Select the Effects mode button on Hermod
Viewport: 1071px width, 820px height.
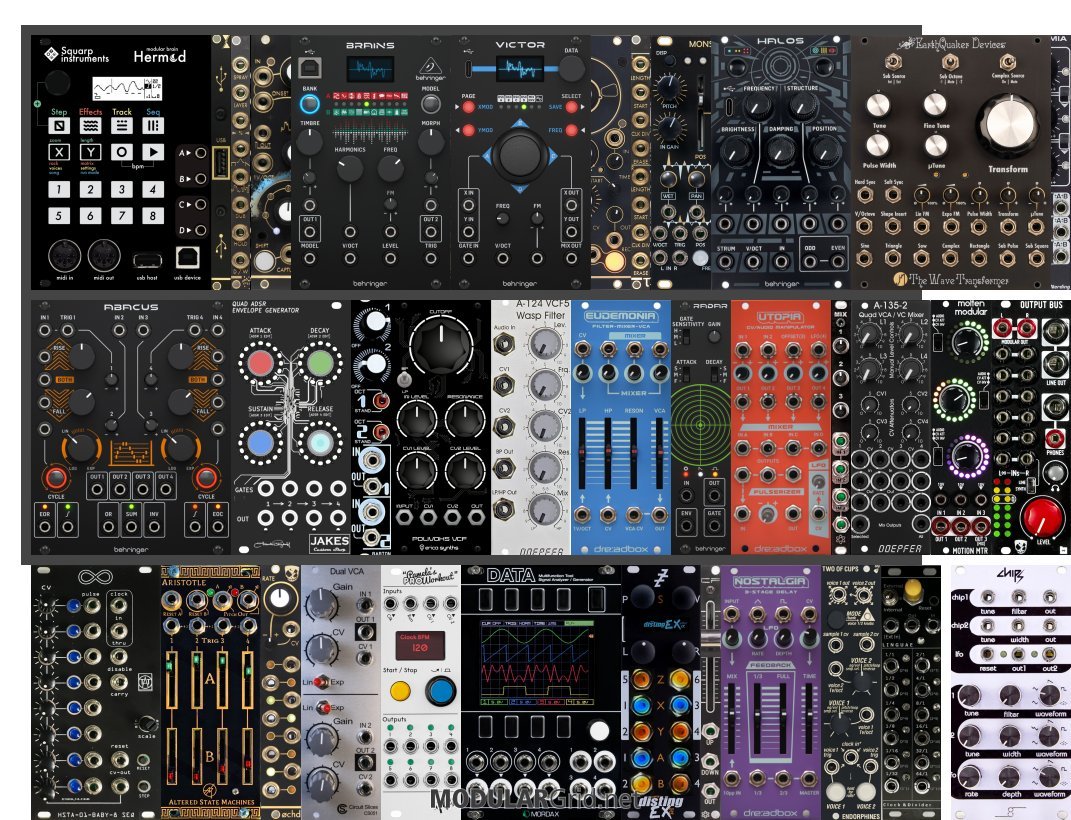[90, 125]
